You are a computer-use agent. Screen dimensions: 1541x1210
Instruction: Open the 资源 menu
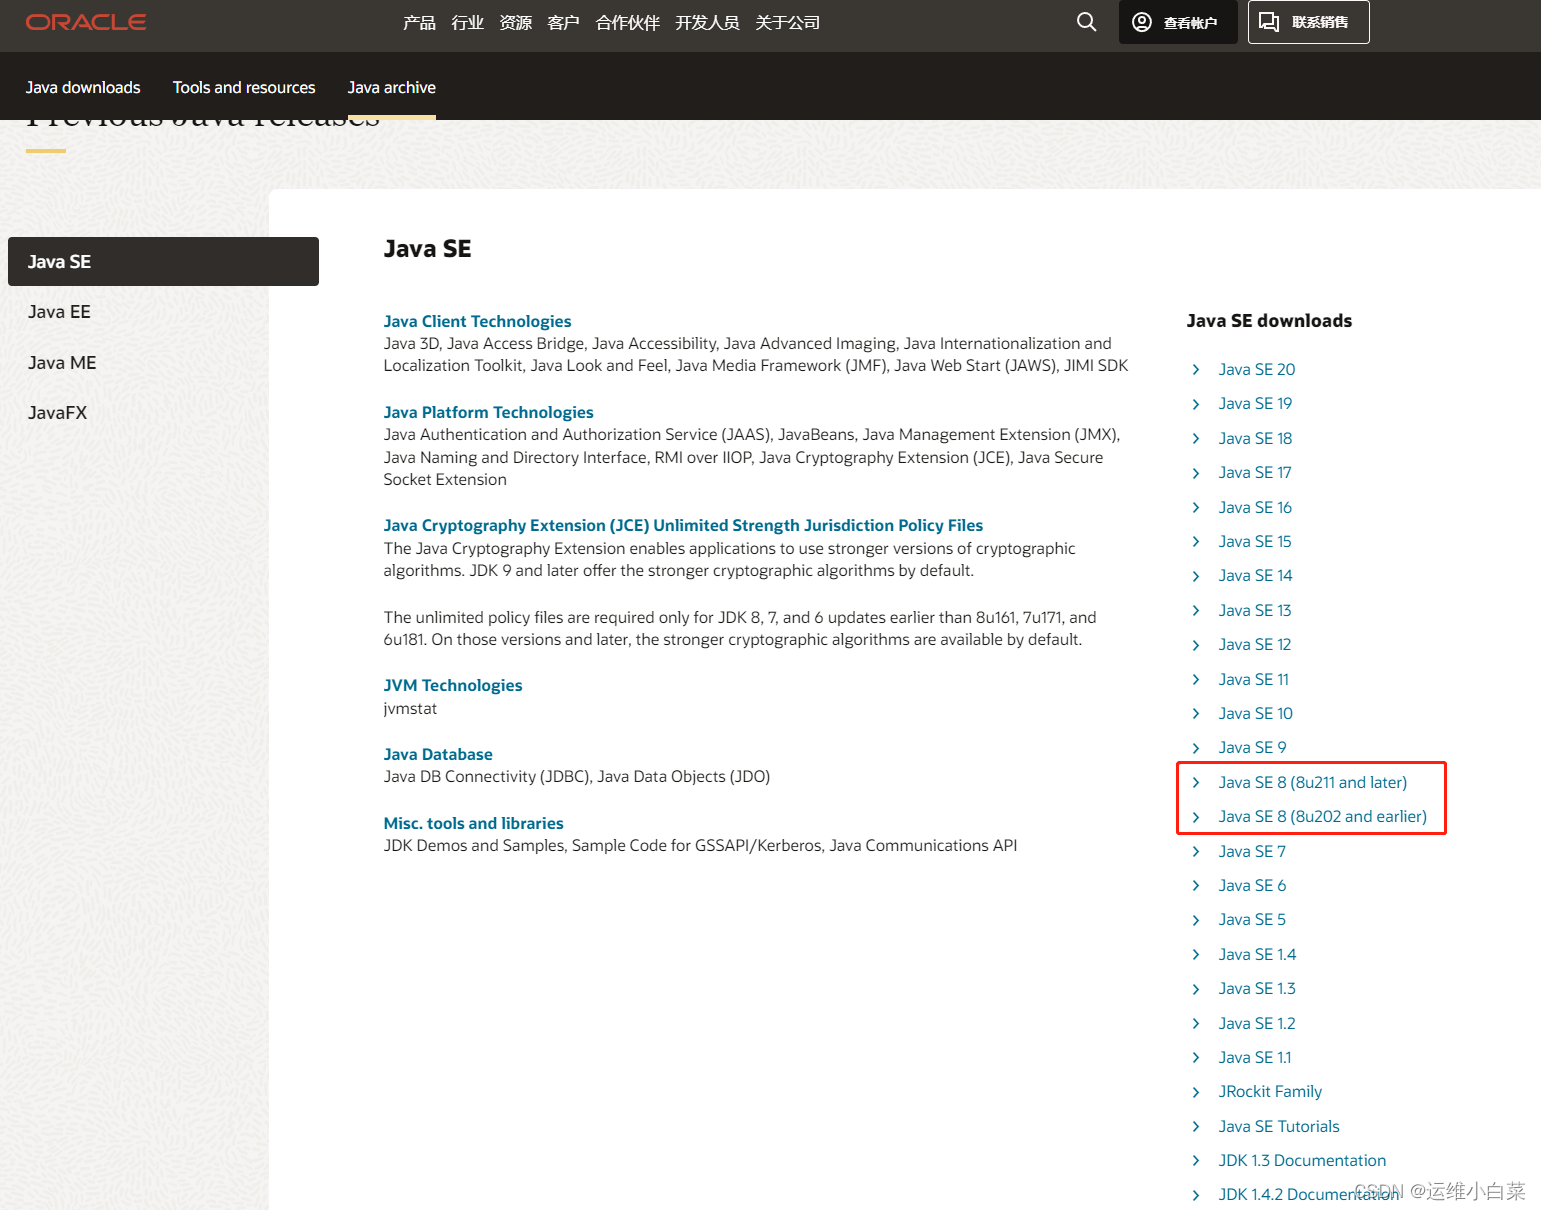tap(515, 22)
